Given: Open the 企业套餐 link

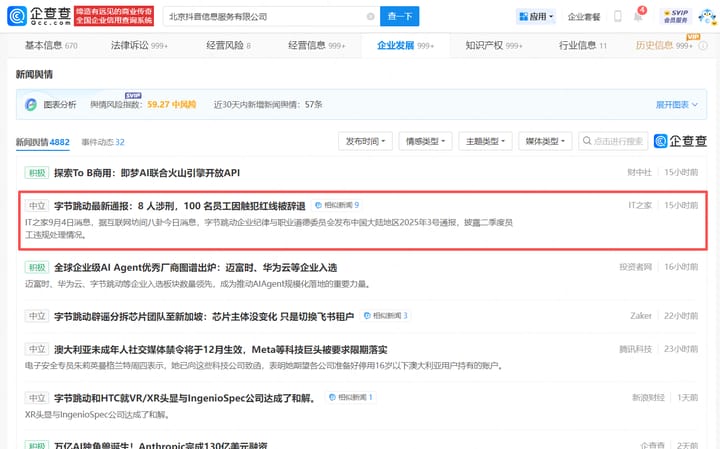Looking at the screenshot, I should [584, 17].
